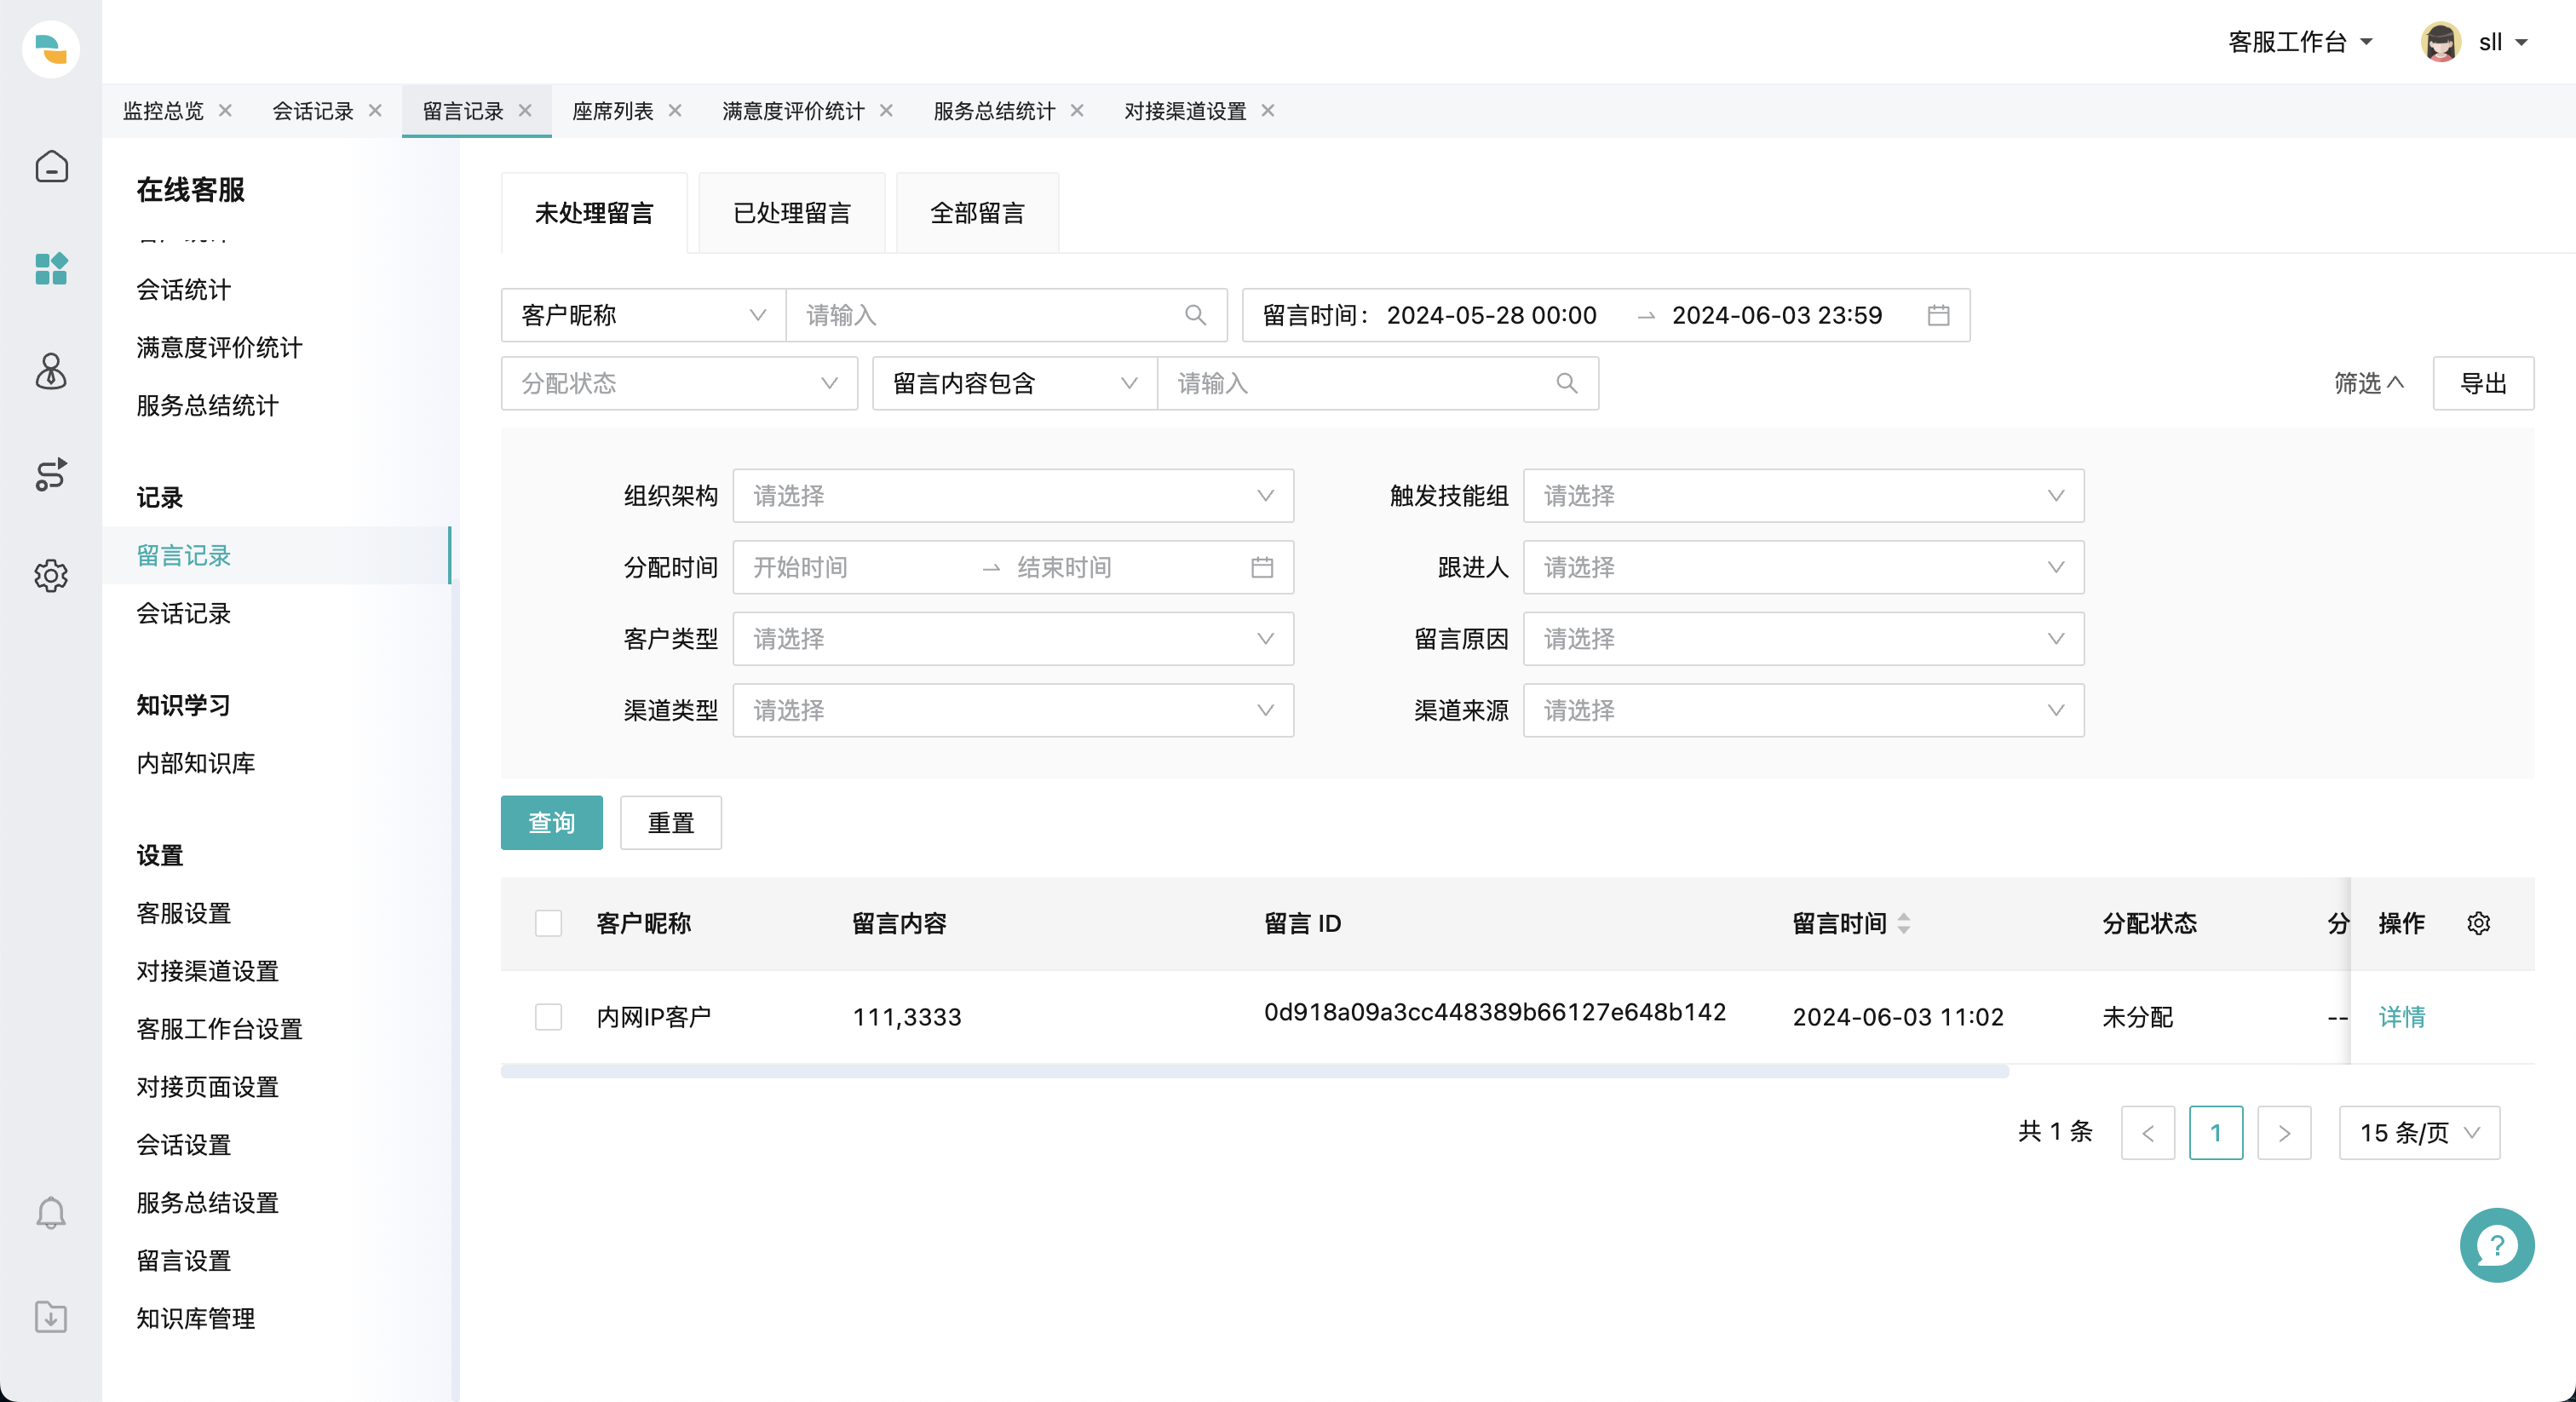The width and height of the screenshot is (2576, 1402).
Task: Open the 渠道类型 select box
Action: tap(1013, 711)
